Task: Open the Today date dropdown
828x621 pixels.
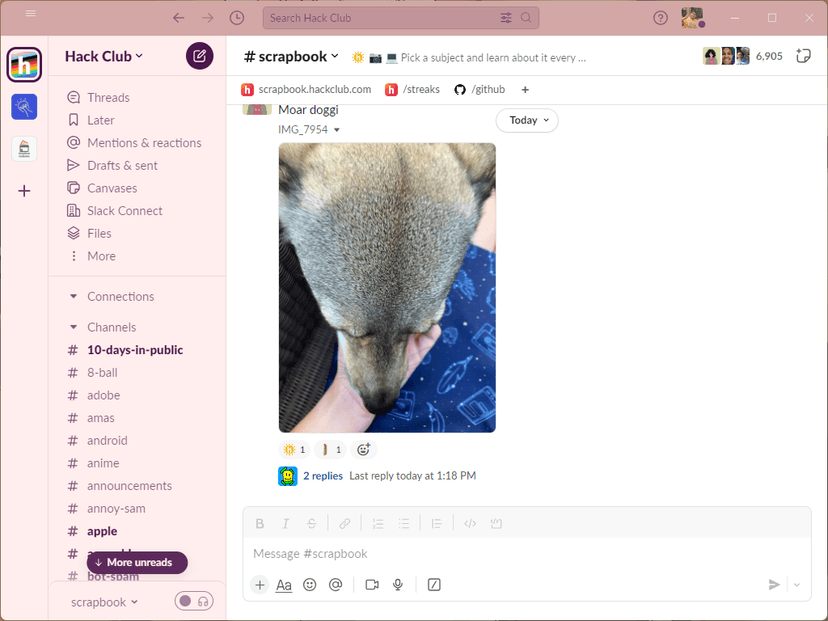Action: coord(527,120)
